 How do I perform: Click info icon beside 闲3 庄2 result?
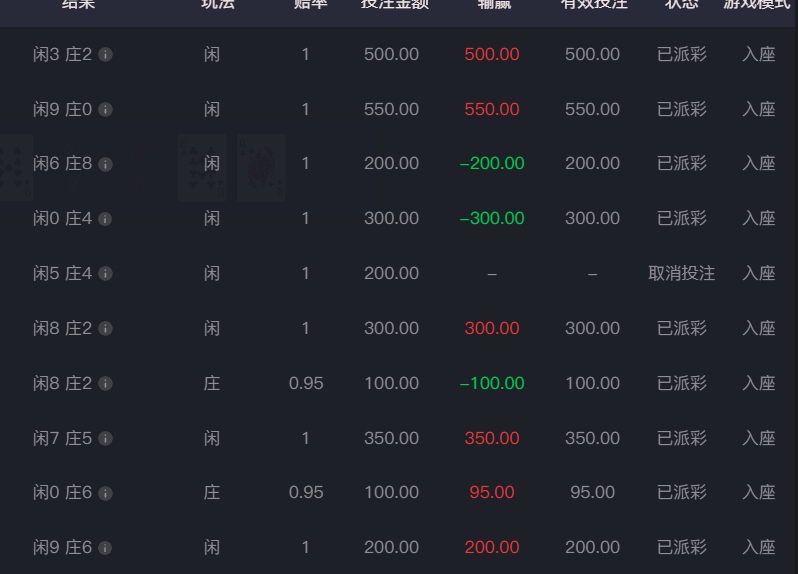tap(105, 54)
